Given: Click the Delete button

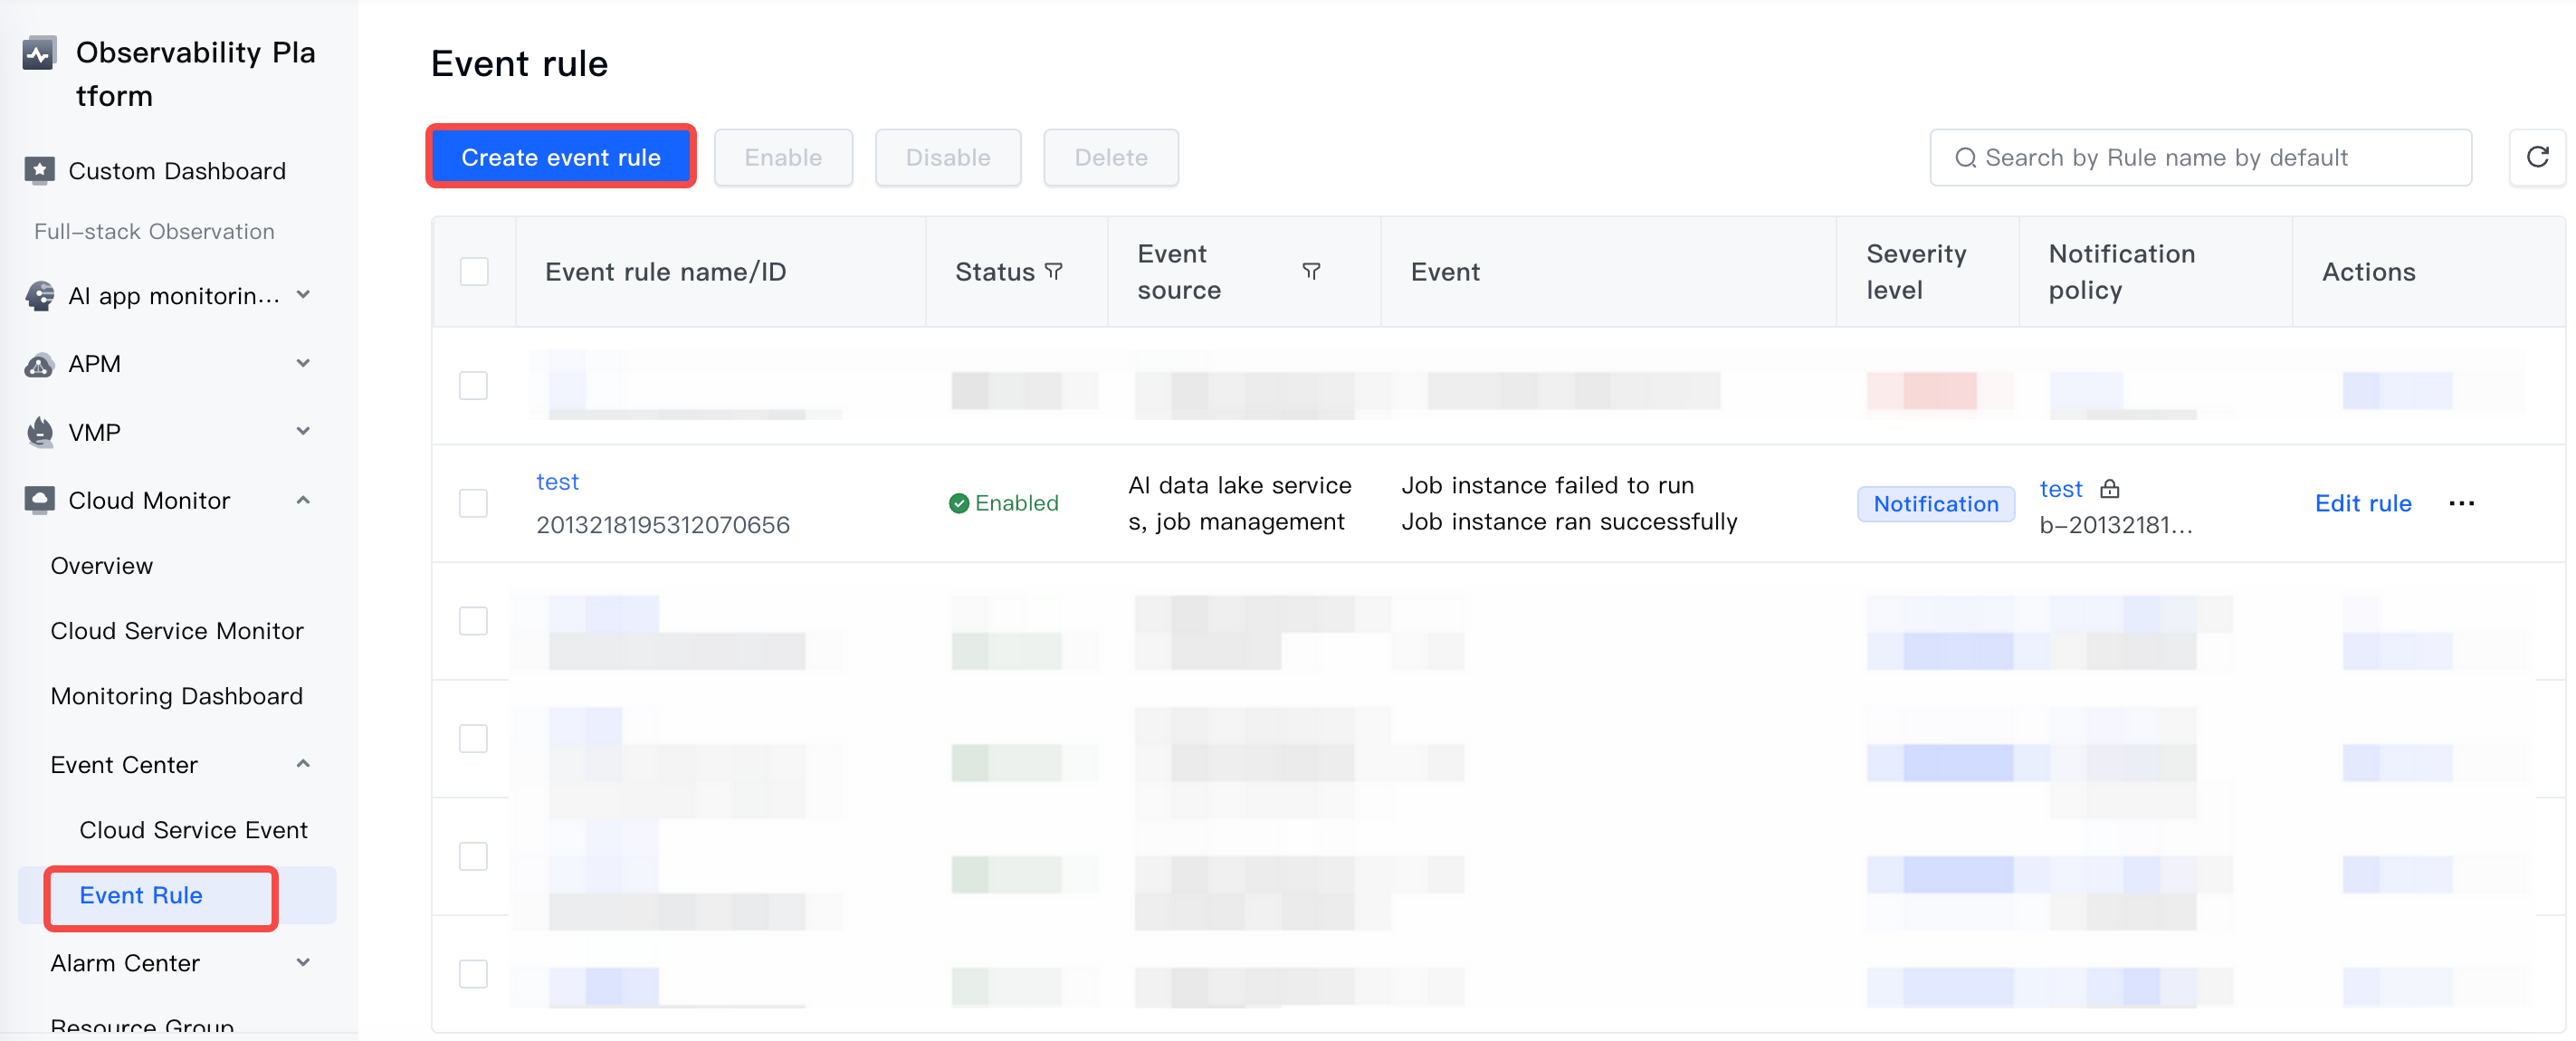Looking at the screenshot, I should 1110,157.
